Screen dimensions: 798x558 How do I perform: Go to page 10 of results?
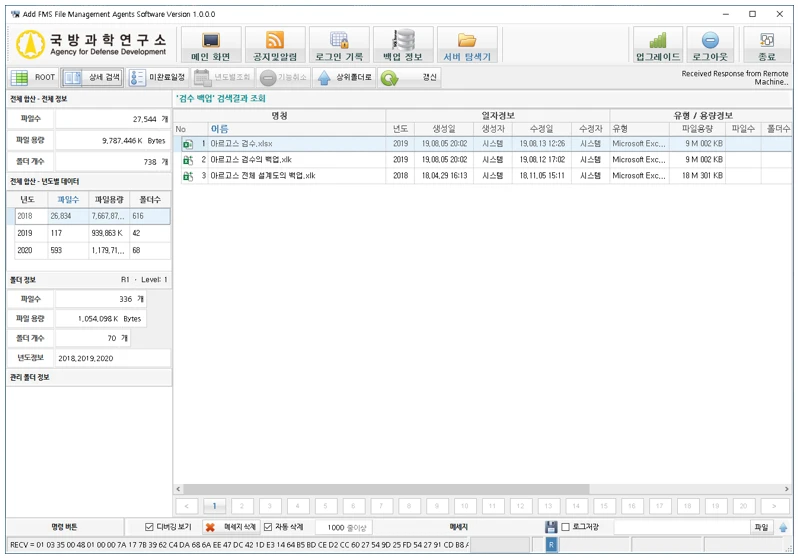click(x=465, y=506)
